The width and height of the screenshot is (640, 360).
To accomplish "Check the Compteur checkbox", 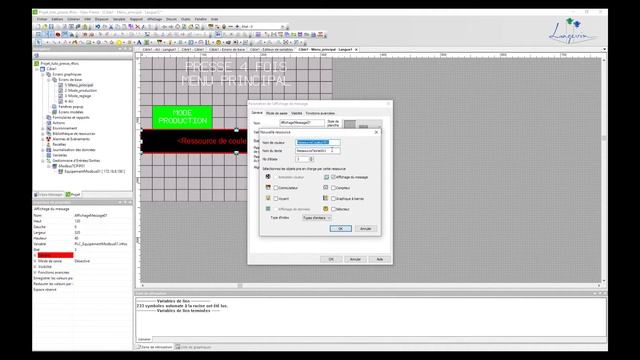I will [333, 188].
